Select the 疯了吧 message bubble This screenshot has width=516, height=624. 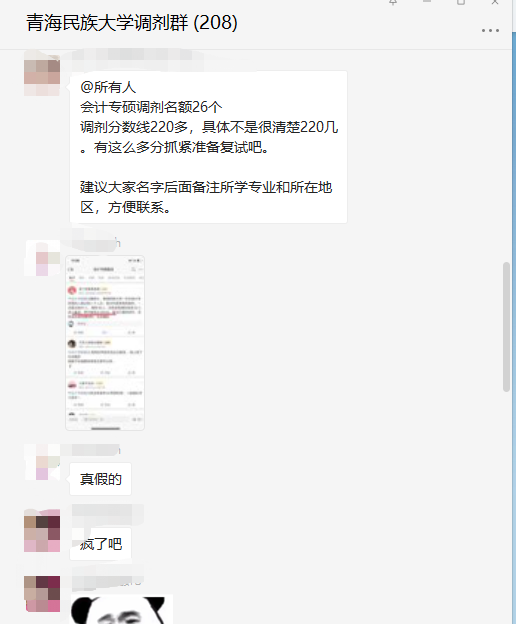click(x=100, y=544)
